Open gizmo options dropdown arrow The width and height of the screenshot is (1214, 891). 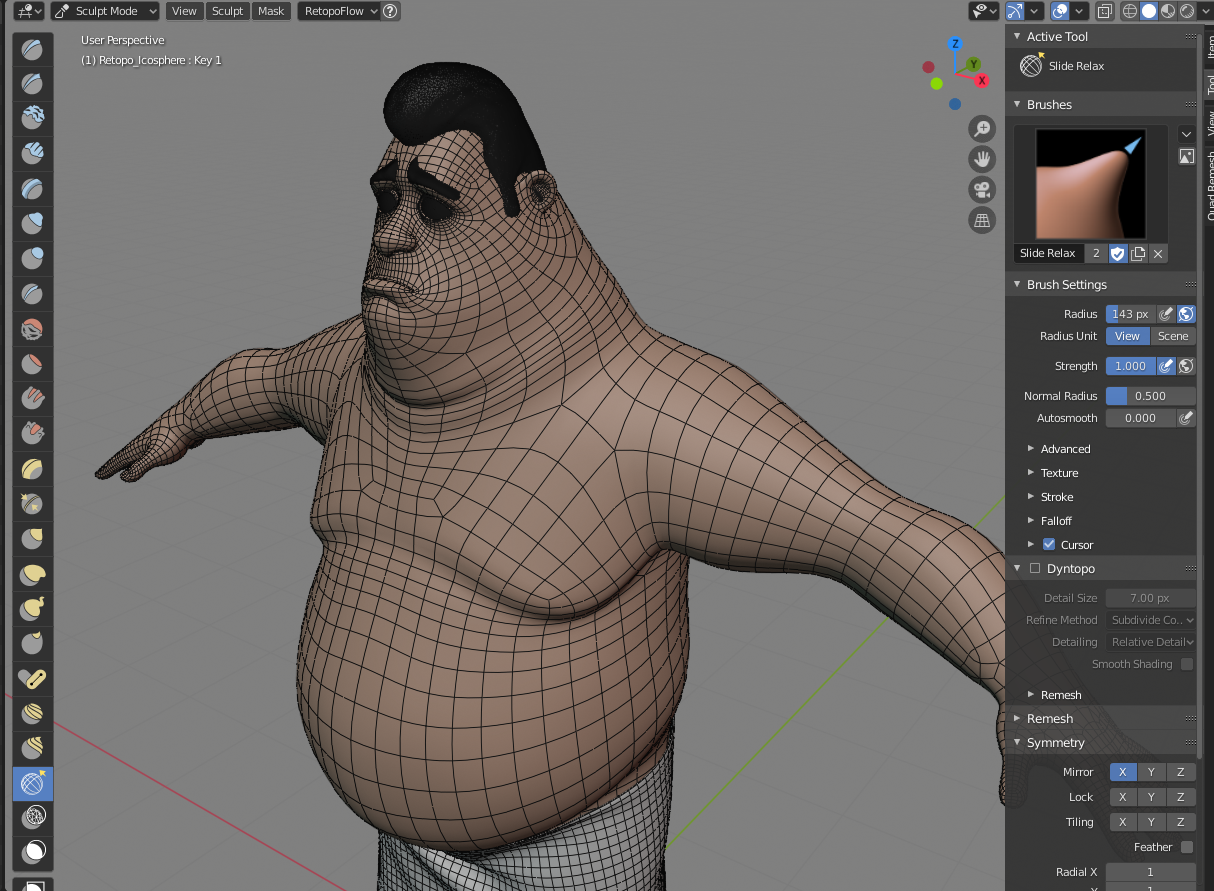1033,11
